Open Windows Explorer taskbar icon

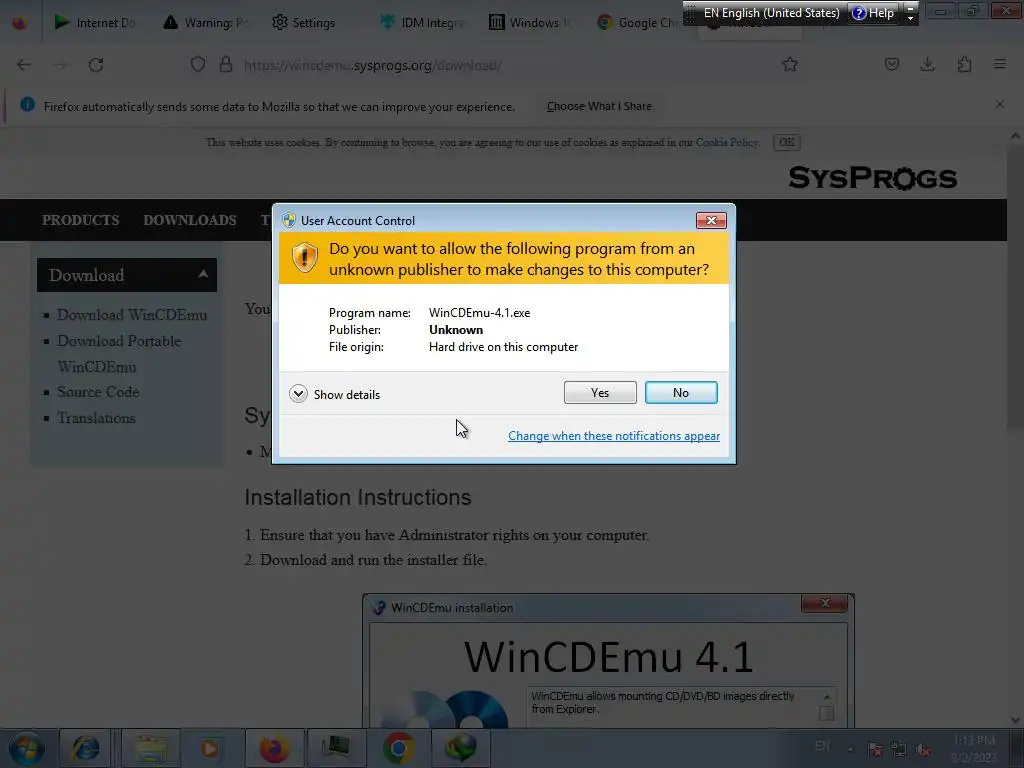click(152, 748)
